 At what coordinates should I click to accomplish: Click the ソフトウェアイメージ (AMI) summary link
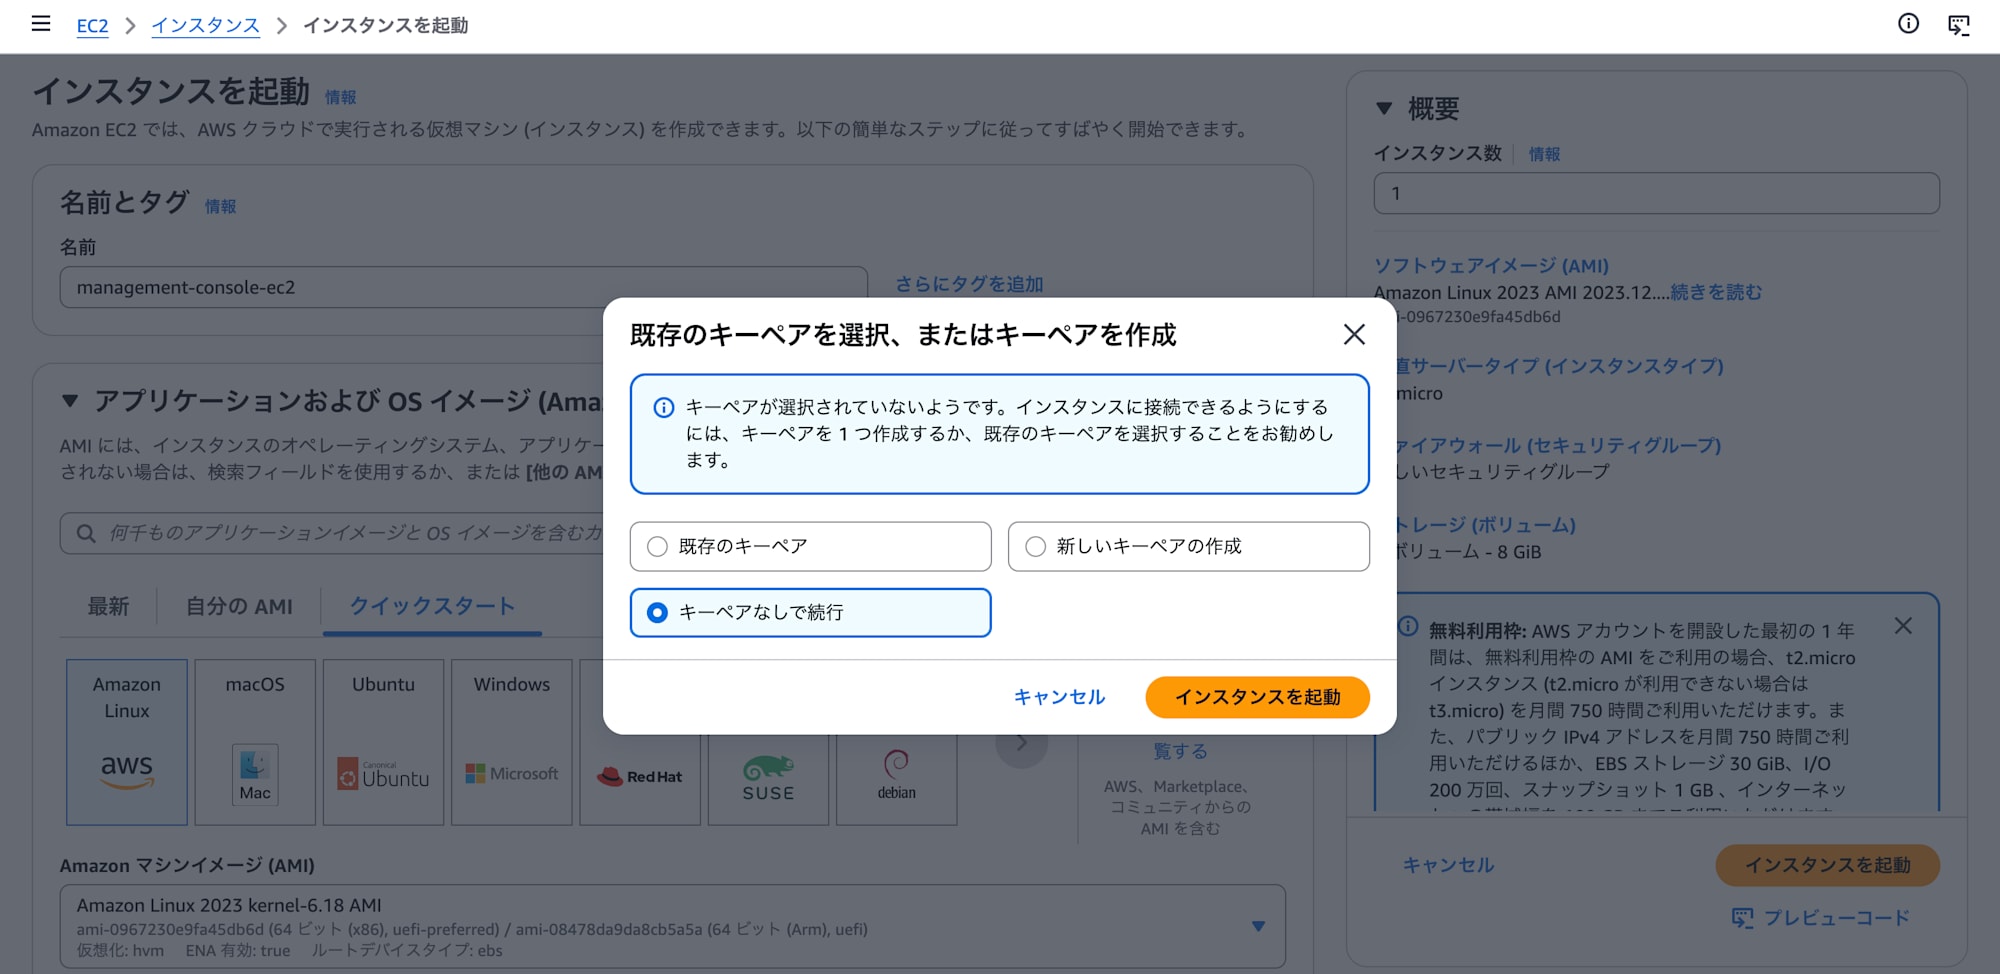(x=1491, y=266)
